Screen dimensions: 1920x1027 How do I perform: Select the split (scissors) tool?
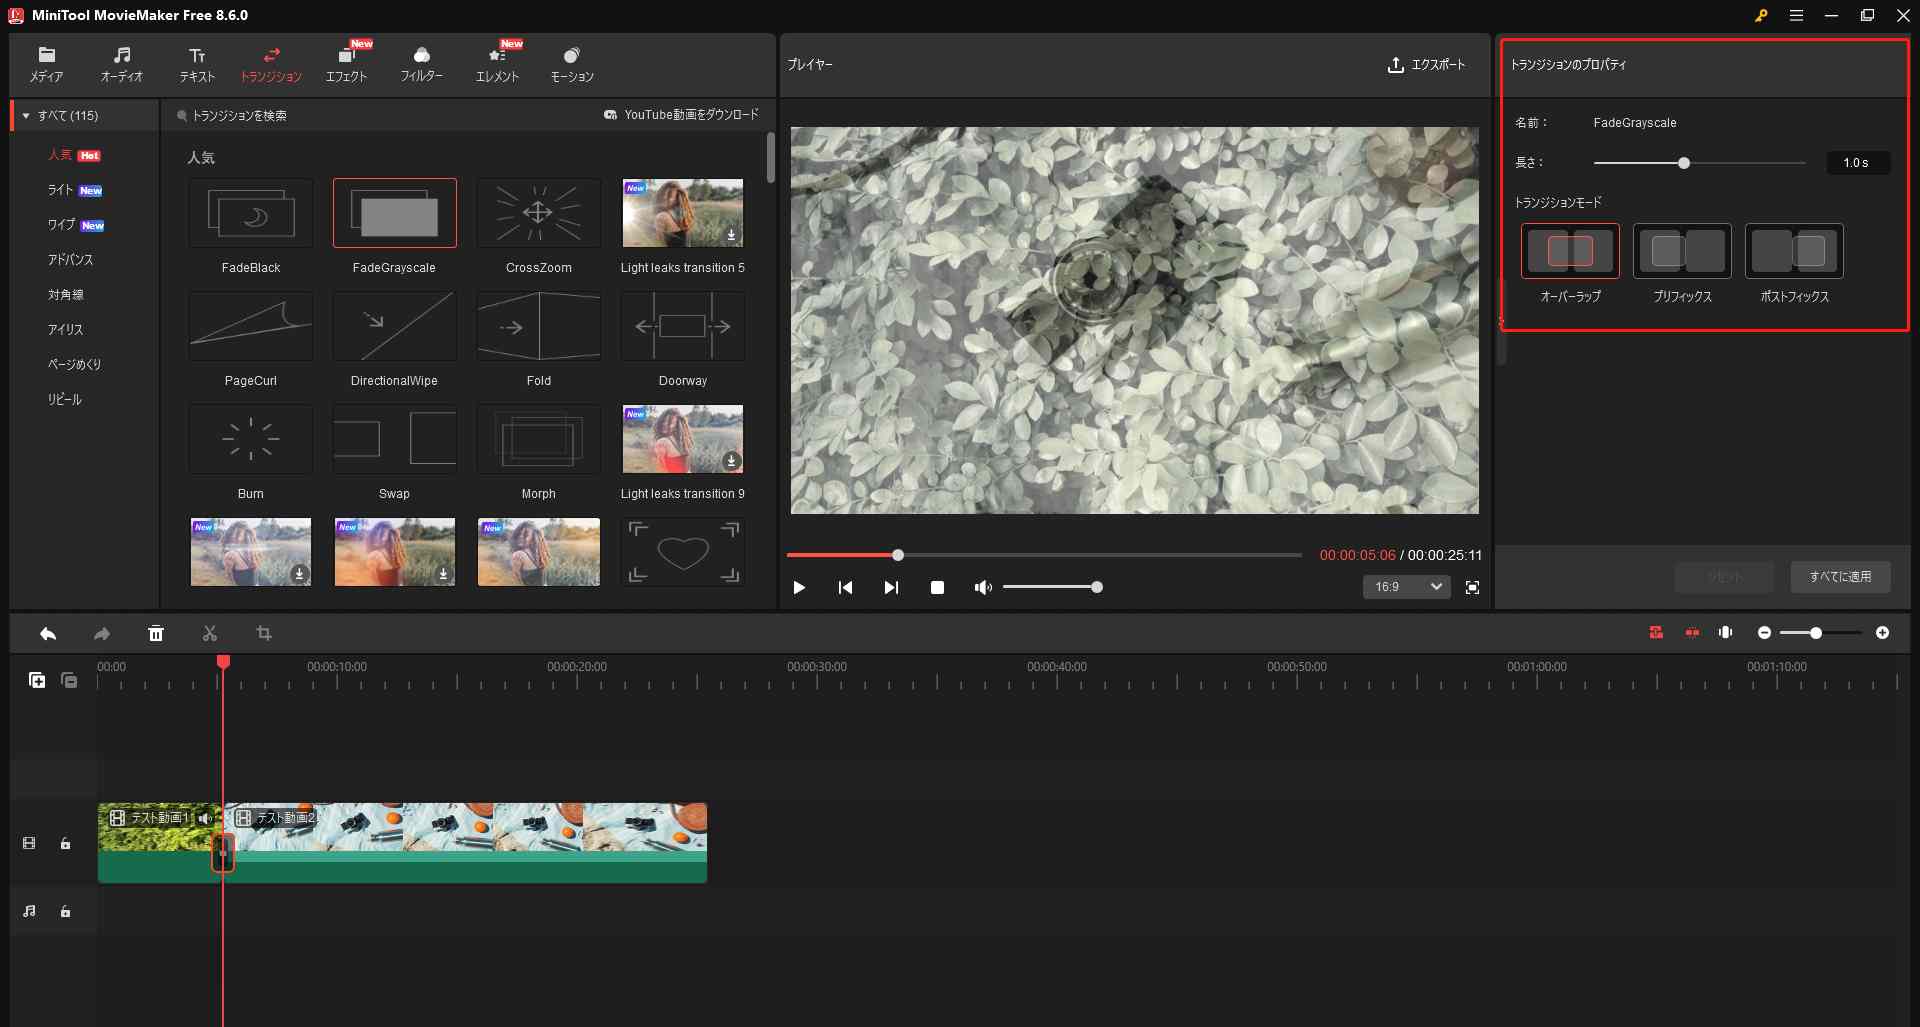click(209, 633)
